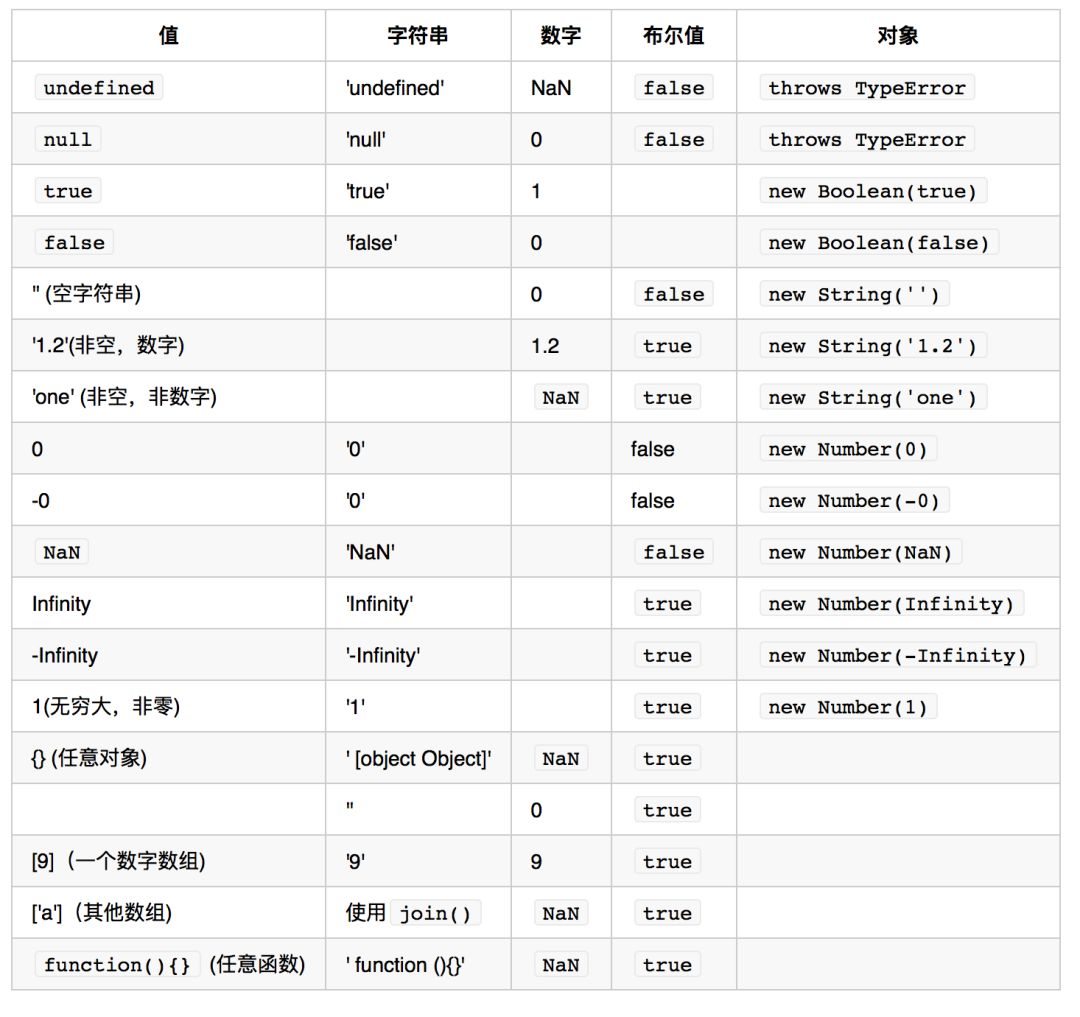Click the 数字 column header
The width and height of the screenshot is (1080, 1017).
coord(561,36)
